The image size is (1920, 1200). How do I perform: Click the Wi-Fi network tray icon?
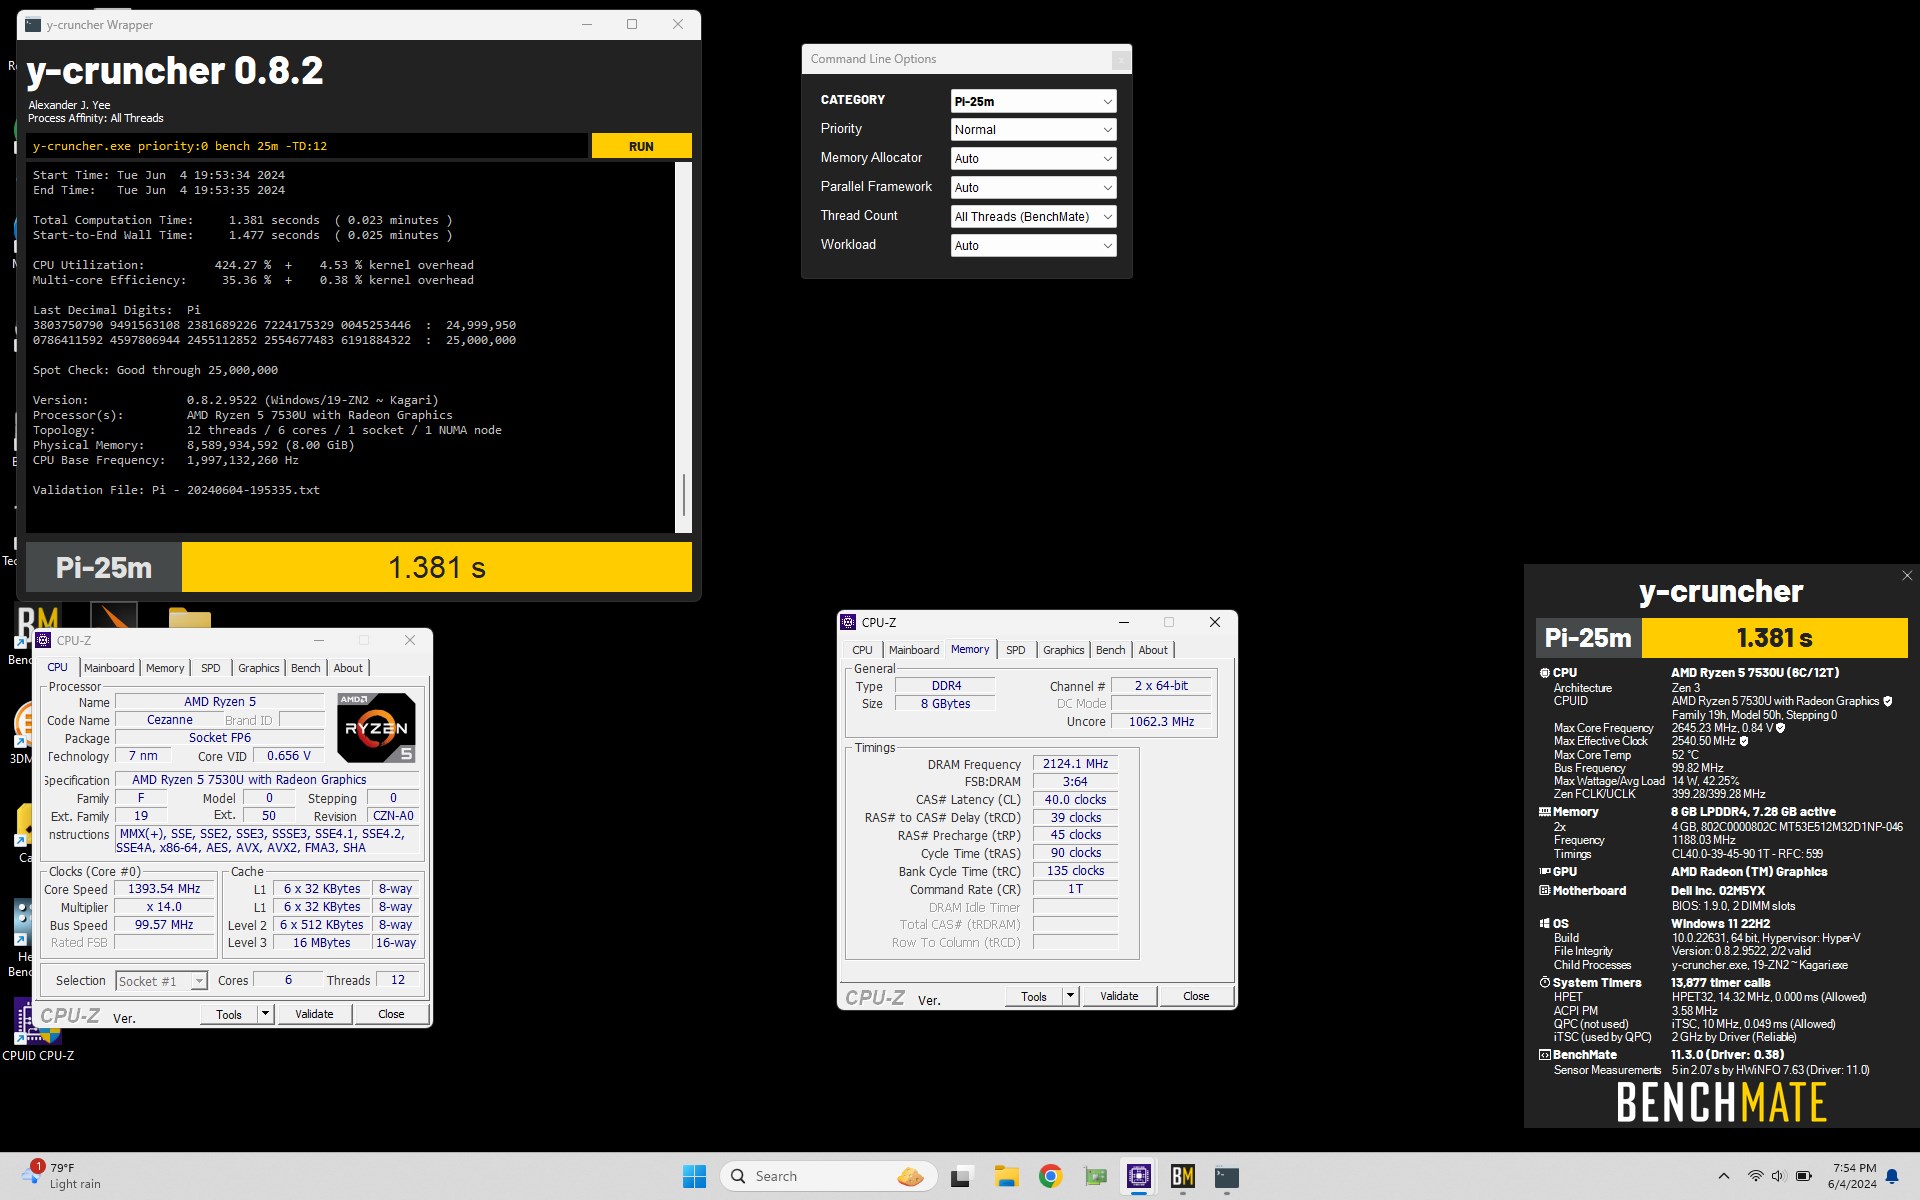tap(1755, 1176)
